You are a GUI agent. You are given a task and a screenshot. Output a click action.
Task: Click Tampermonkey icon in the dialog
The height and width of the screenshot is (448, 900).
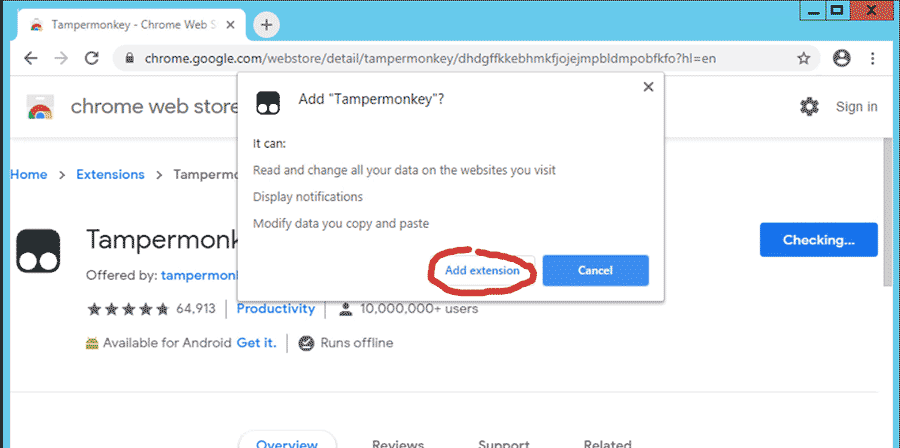(267, 103)
